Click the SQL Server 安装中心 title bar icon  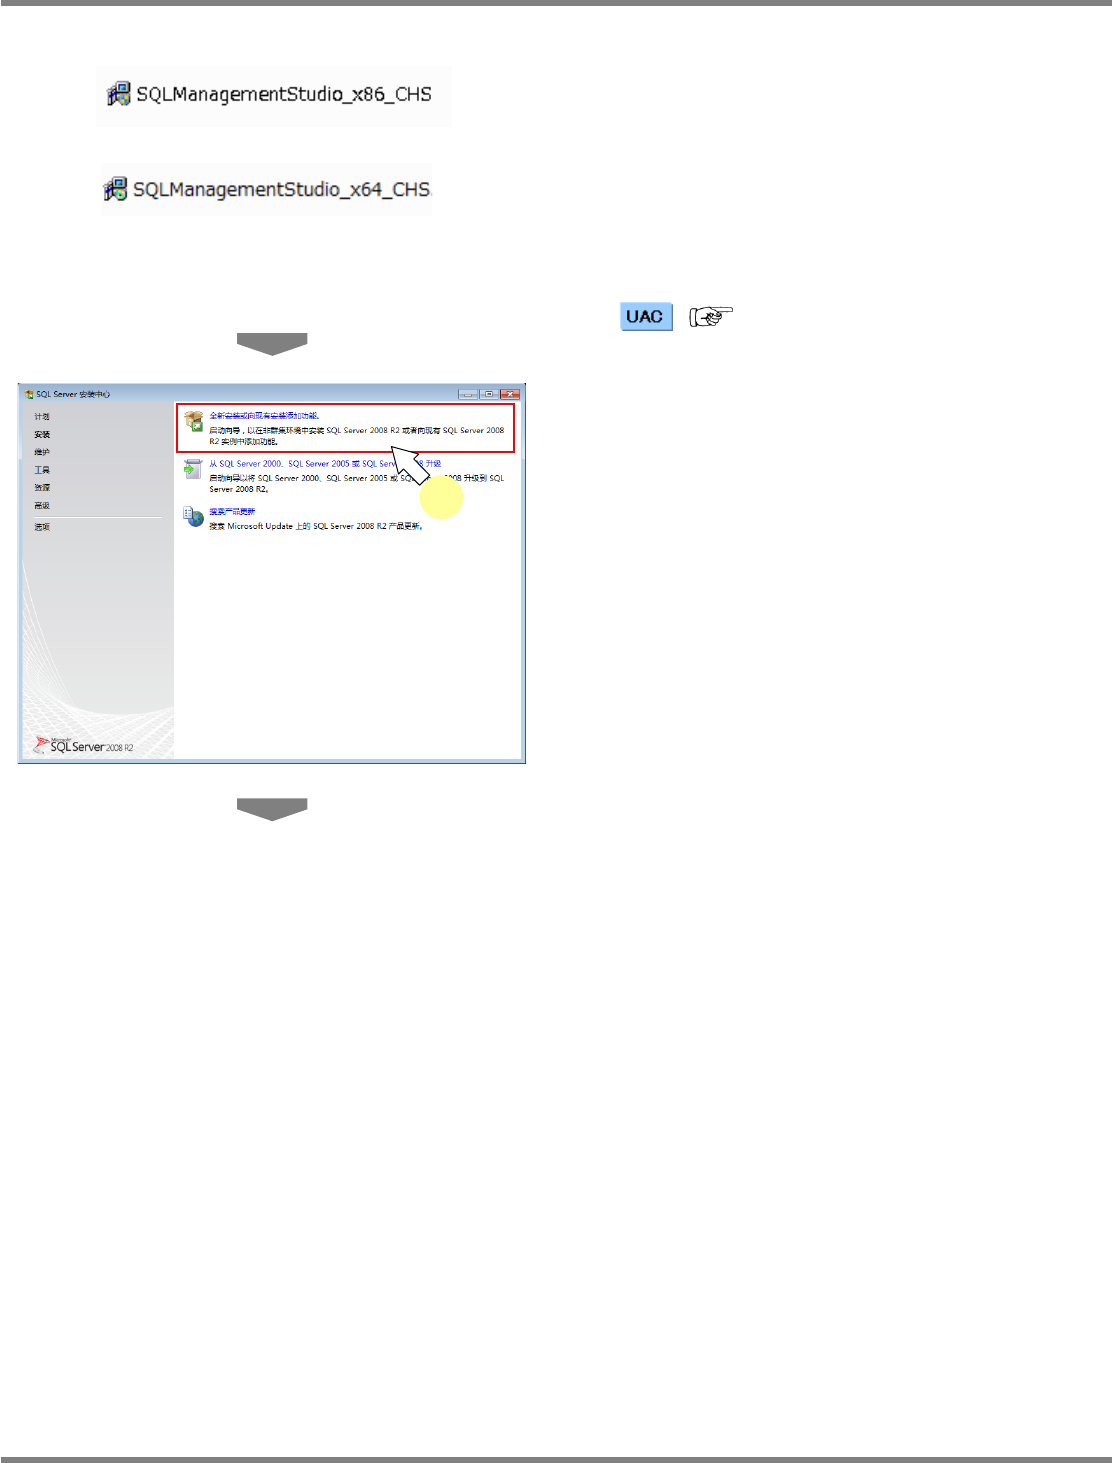coord(29,394)
